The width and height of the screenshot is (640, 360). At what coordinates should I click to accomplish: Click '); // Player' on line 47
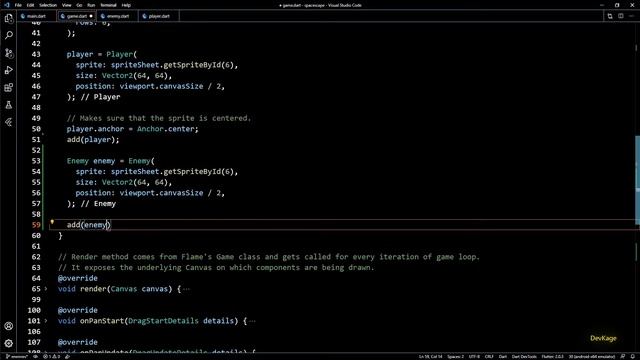tap(93, 97)
